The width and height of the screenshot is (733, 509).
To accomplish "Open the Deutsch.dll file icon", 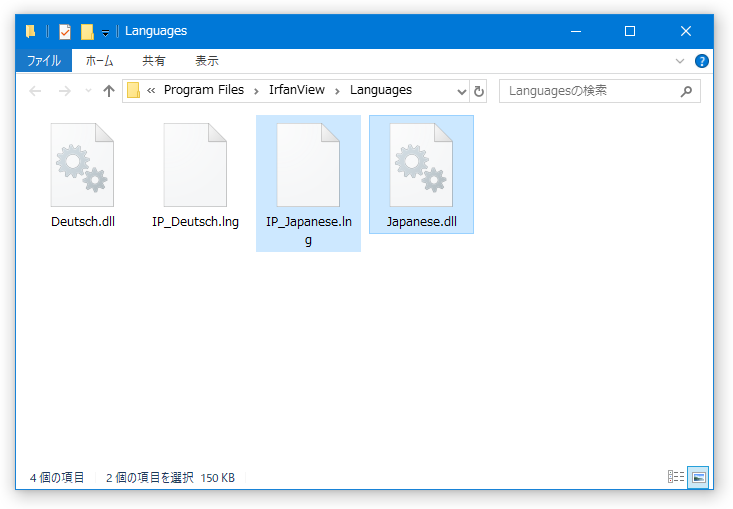I will (82, 165).
